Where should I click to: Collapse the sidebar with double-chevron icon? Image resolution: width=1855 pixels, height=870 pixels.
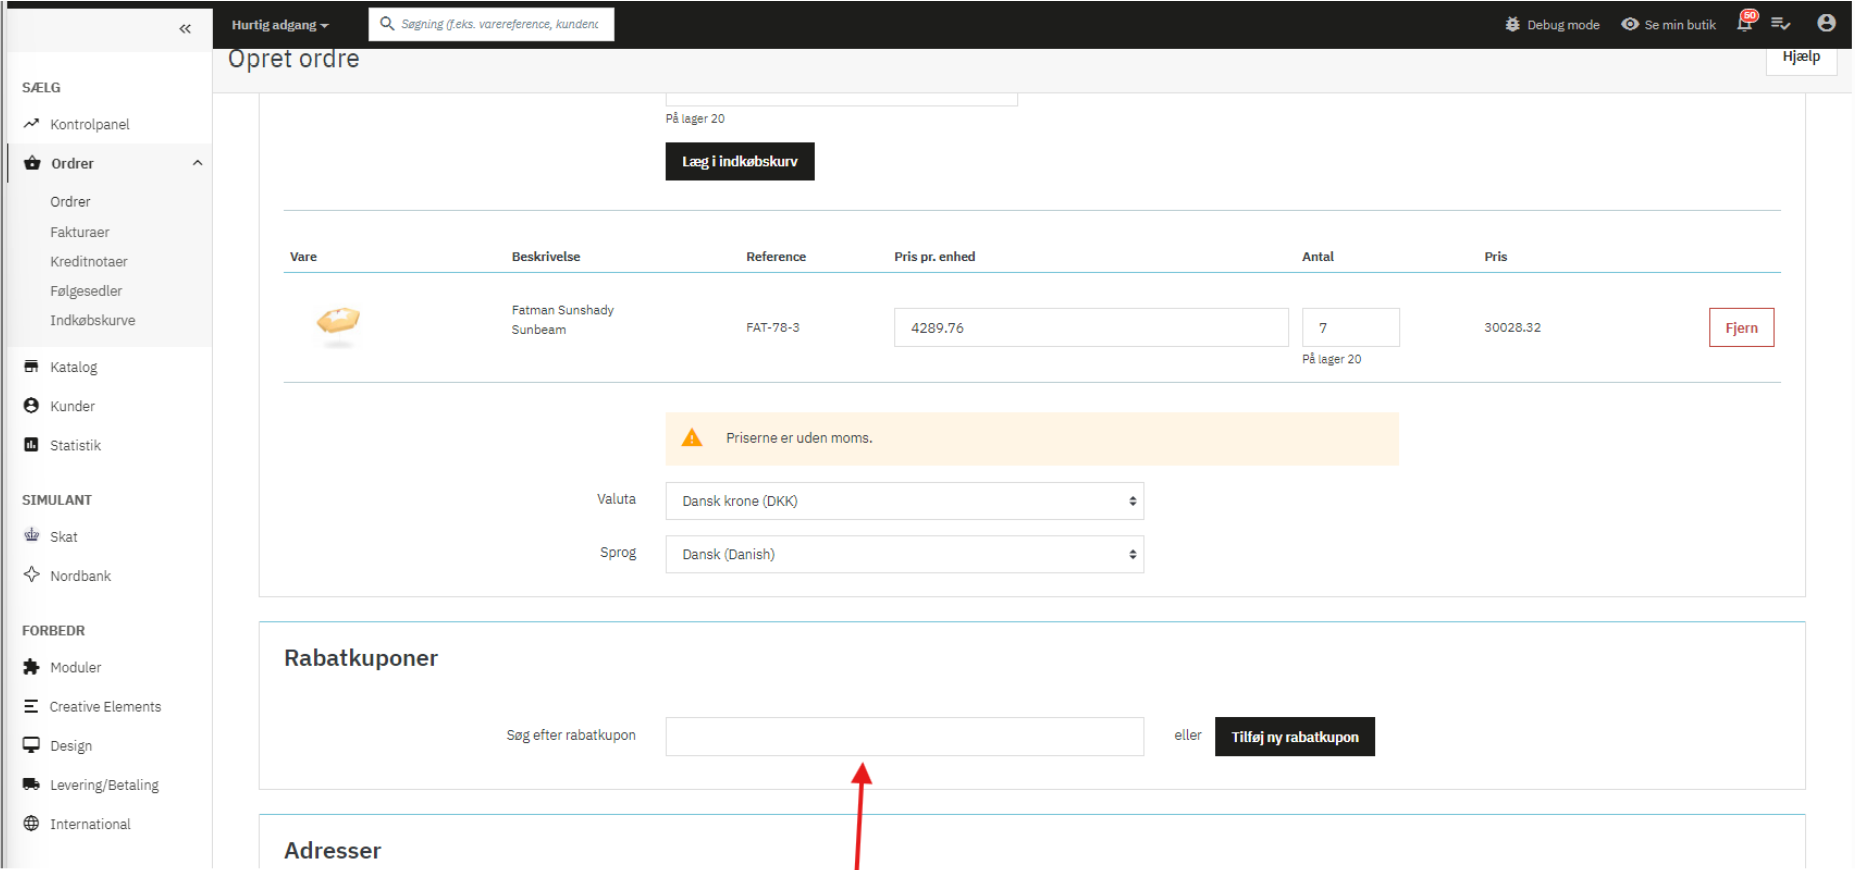(185, 29)
